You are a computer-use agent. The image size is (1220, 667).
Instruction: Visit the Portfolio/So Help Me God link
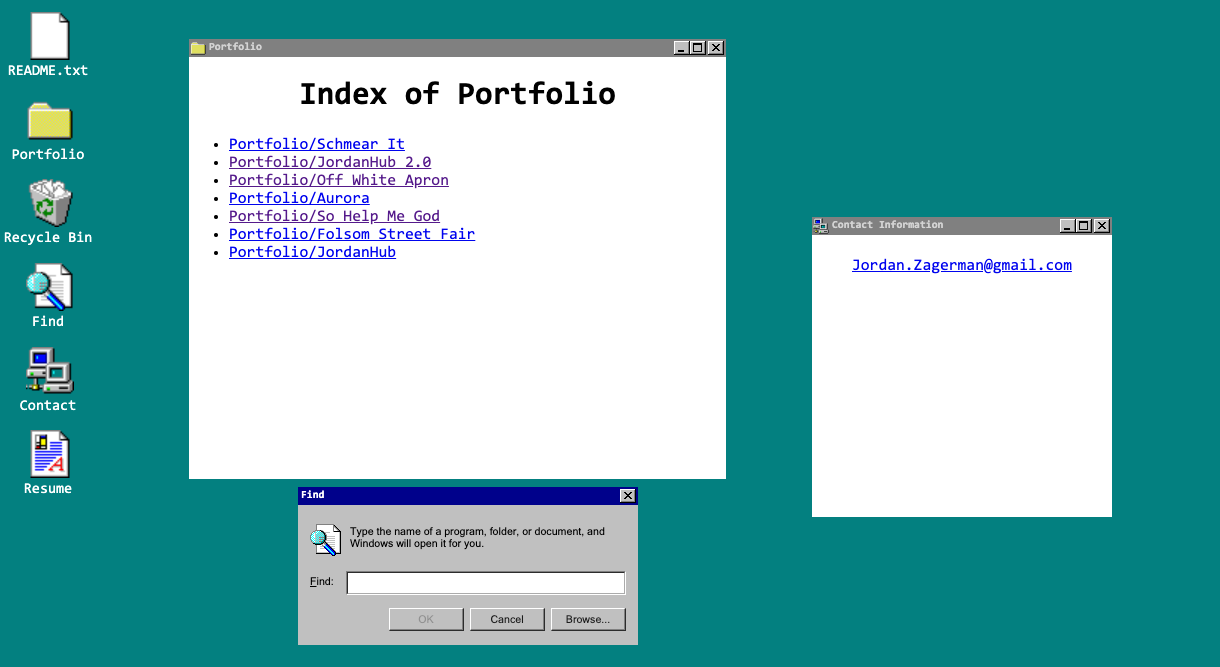point(334,216)
